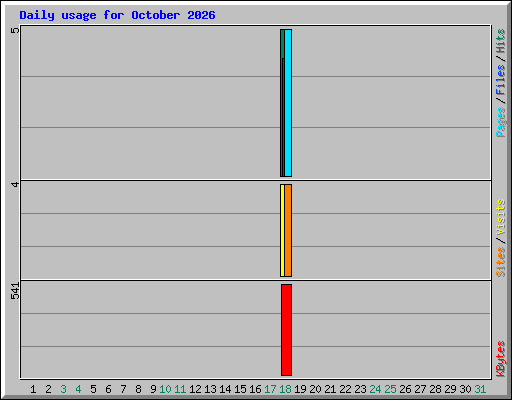Click day label '15' on the x-axis

click(240, 389)
